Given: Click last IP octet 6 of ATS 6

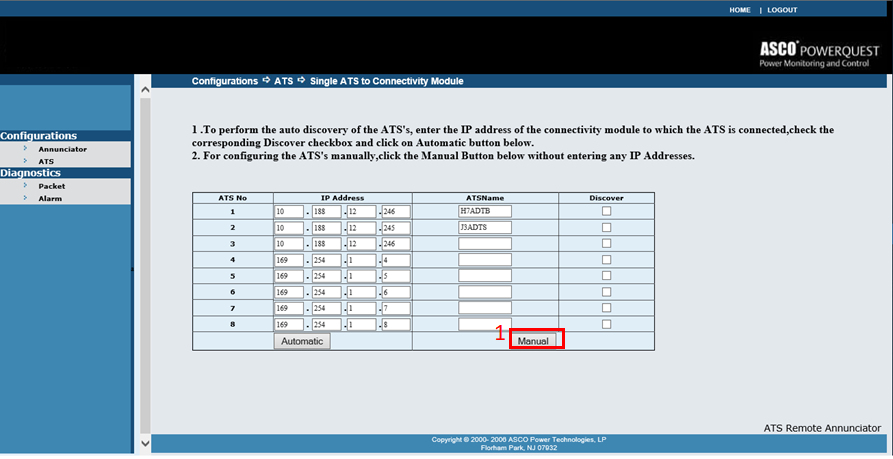Looking at the screenshot, I should point(396,292).
